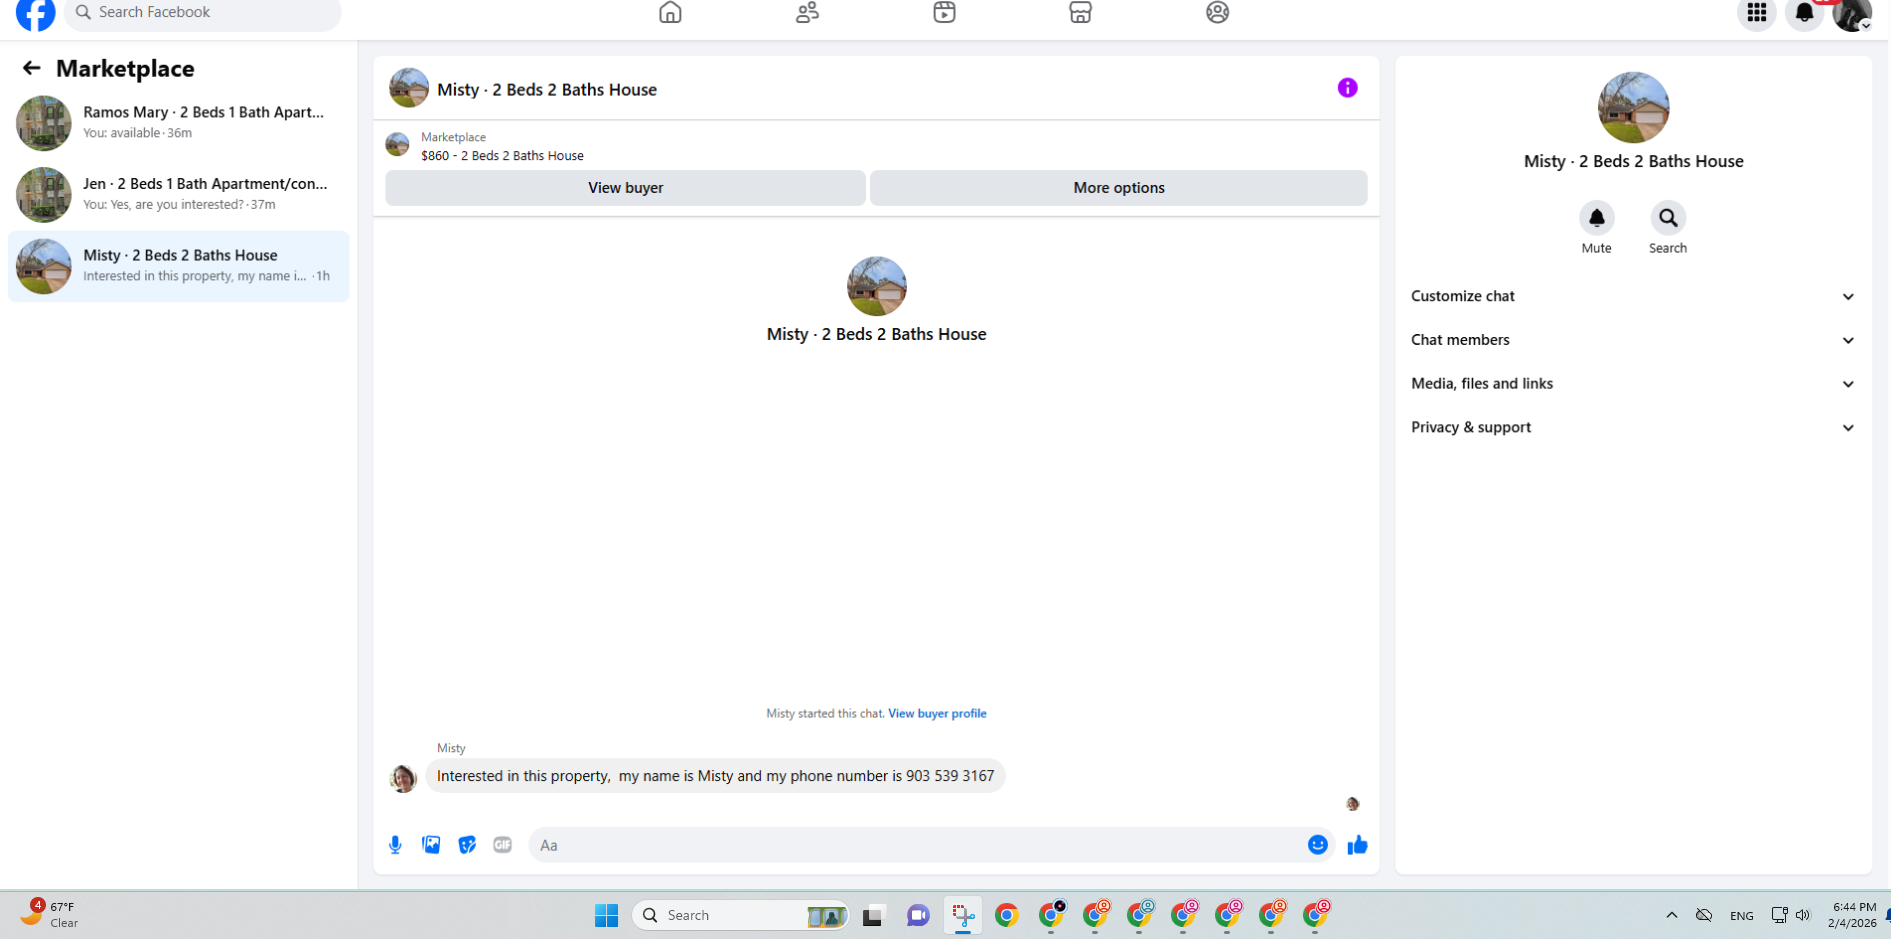Click the Search Facebook field
The width and height of the screenshot is (1891, 939).
click(x=203, y=13)
